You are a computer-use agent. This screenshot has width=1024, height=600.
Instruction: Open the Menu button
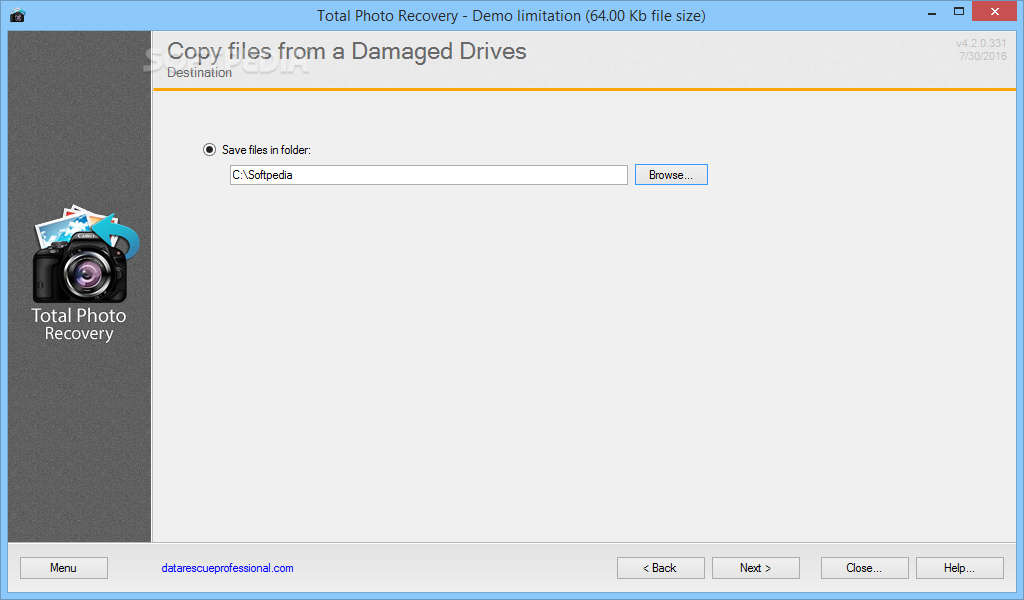64,568
